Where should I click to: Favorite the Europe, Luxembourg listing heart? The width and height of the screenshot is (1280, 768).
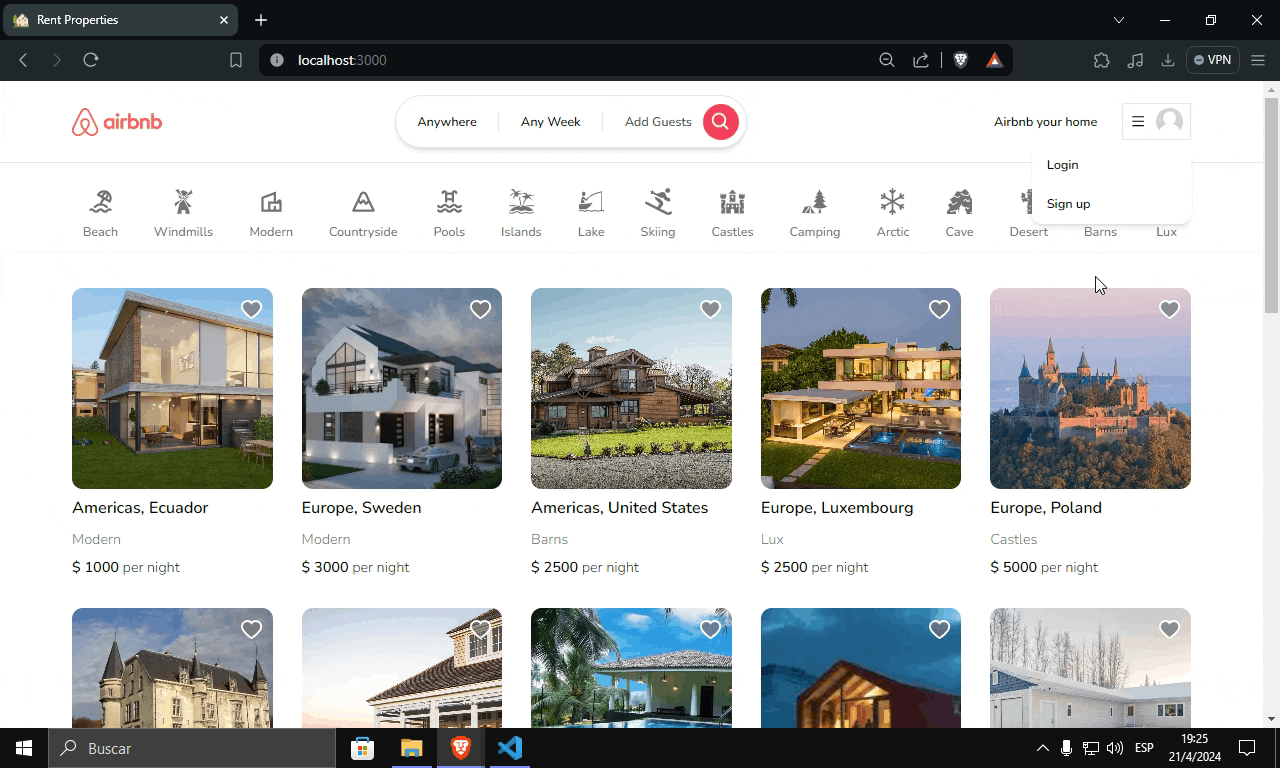939,309
